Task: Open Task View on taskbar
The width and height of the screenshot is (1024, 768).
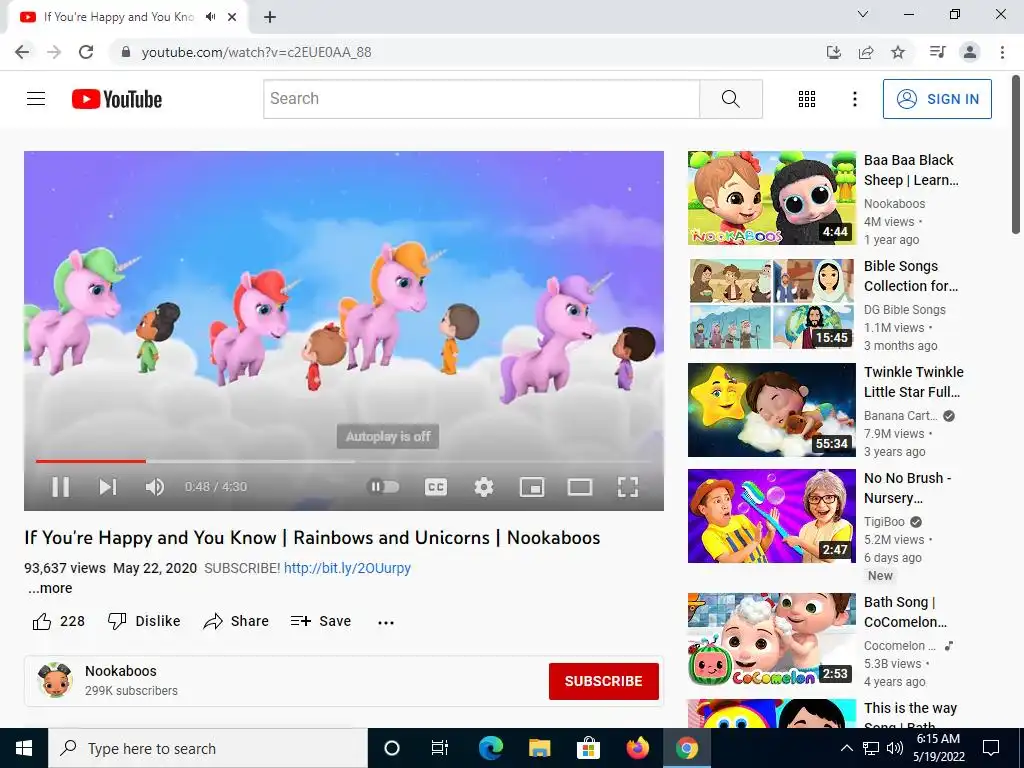Action: (x=440, y=748)
